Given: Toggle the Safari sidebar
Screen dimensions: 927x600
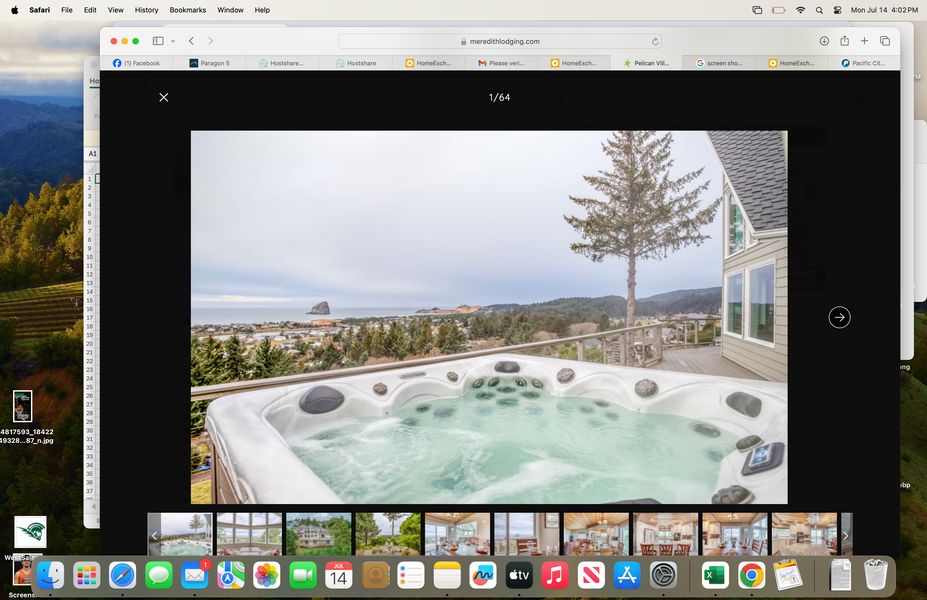Looking at the screenshot, I should [158, 41].
